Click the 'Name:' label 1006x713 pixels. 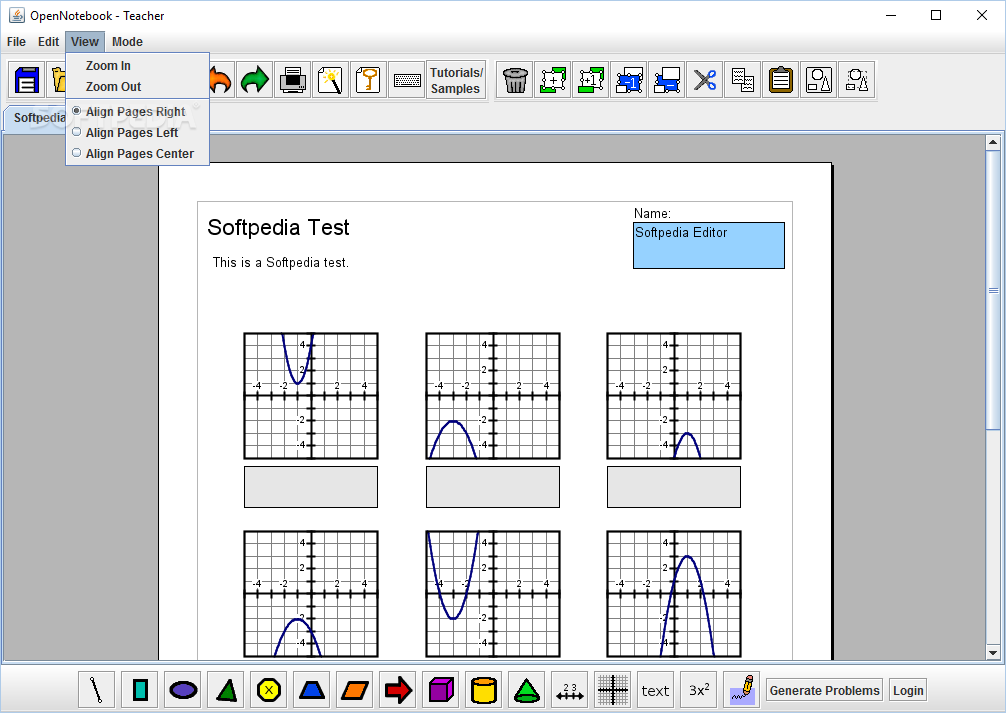click(652, 213)
